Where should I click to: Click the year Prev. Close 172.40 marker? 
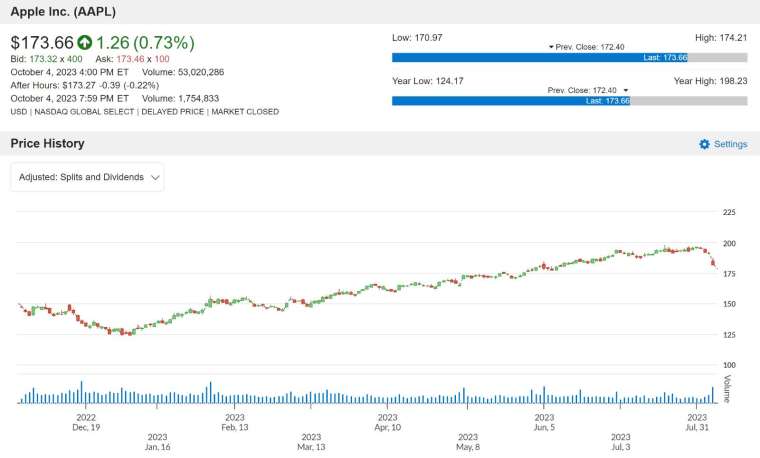coord(587,90)
